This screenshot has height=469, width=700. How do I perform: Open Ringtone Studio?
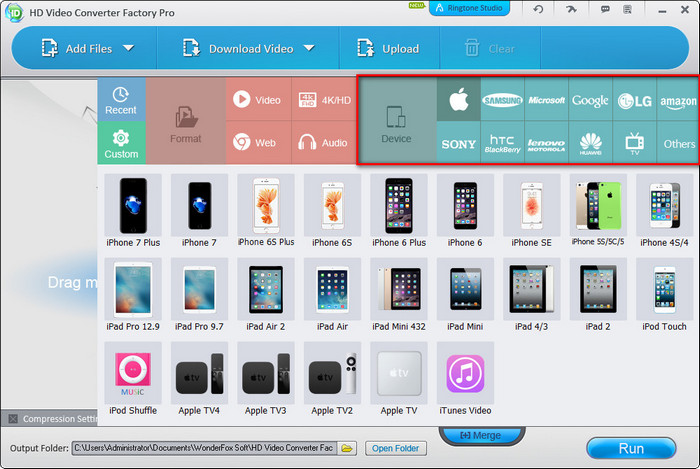pyautogui.click(x=469, y=8)
